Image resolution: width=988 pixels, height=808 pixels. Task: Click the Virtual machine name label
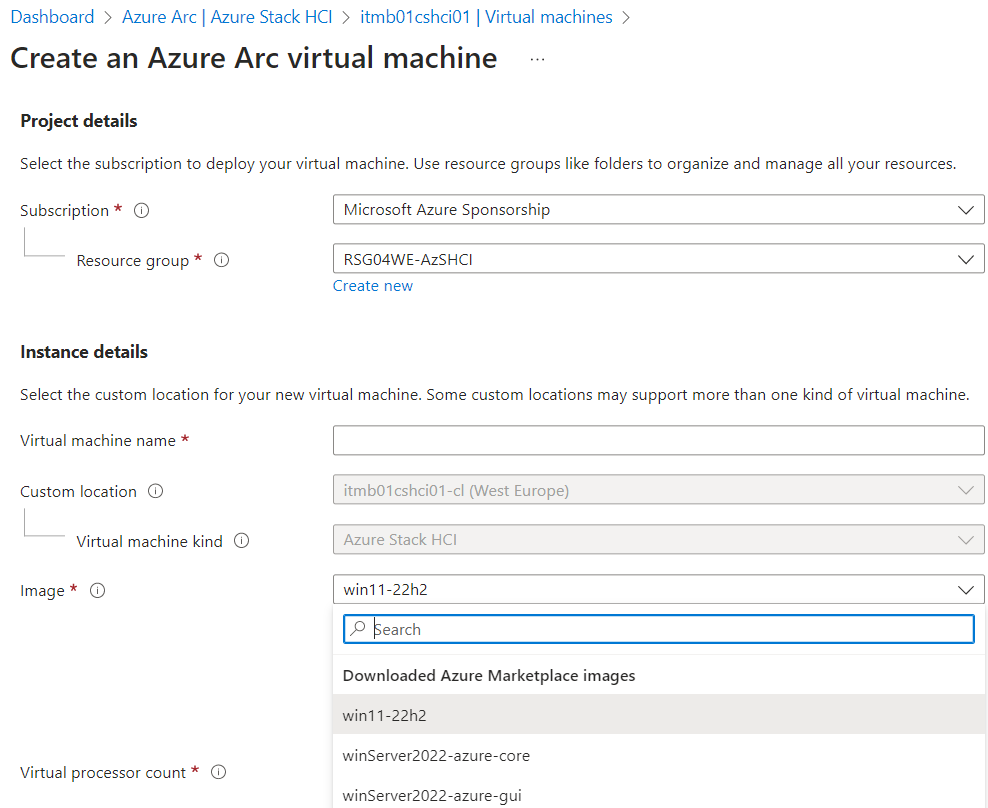tap(98, 441)
